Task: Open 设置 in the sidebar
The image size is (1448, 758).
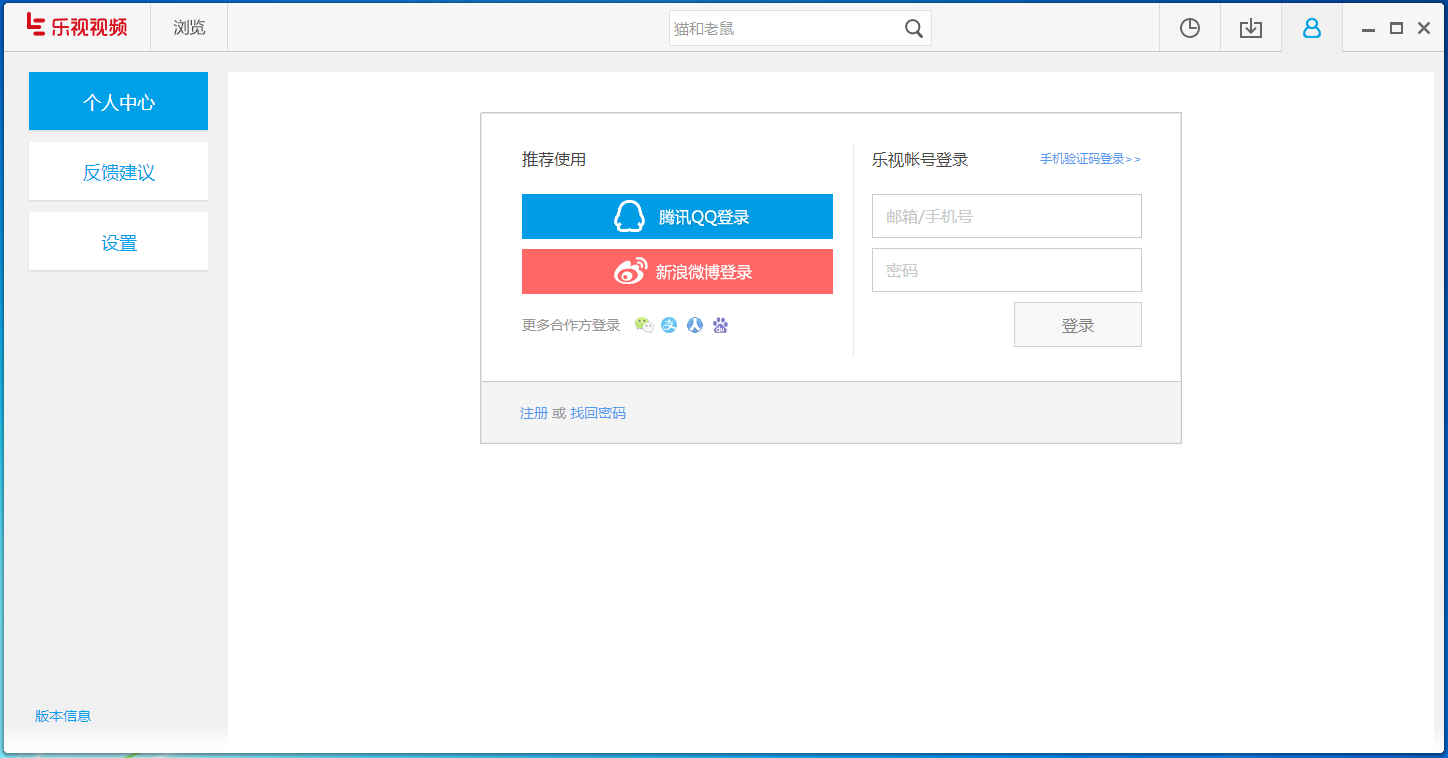Action: (x=118, y=241)
